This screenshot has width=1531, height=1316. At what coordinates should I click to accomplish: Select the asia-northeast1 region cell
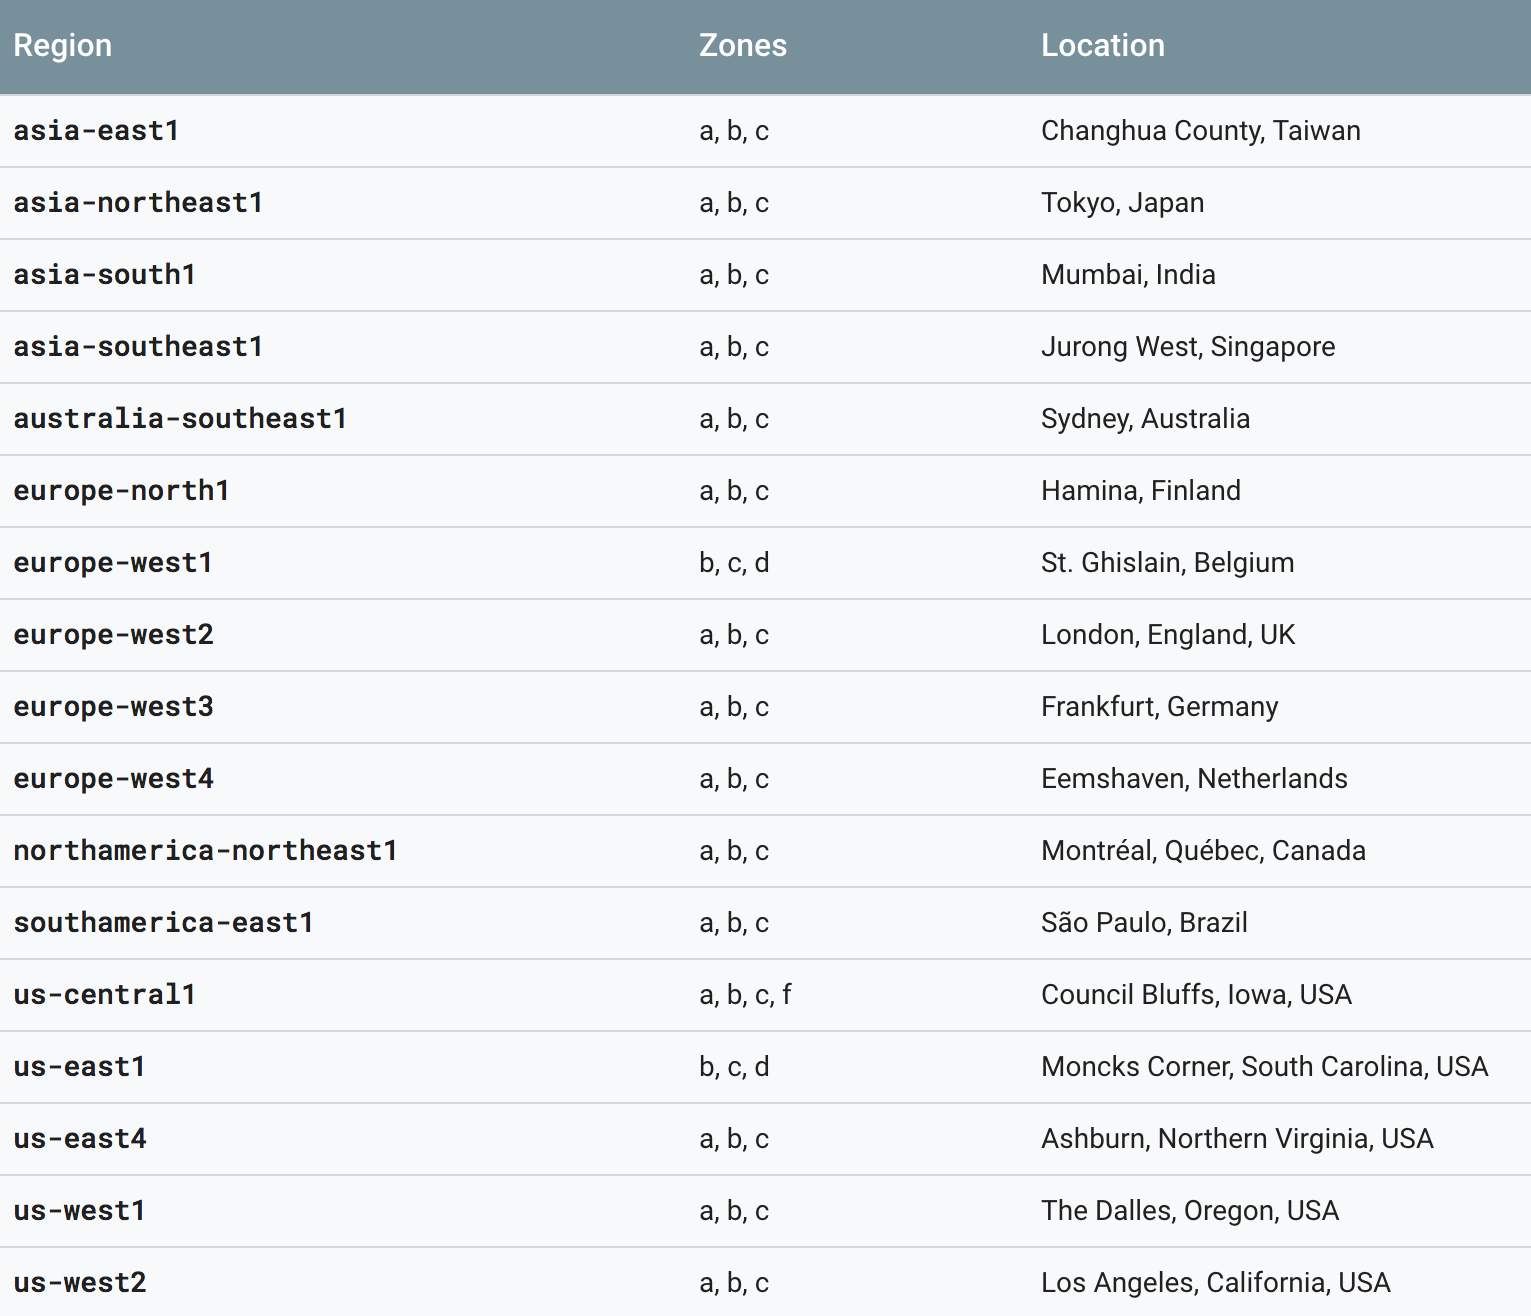pyautogui.click(x=138, y=203)
